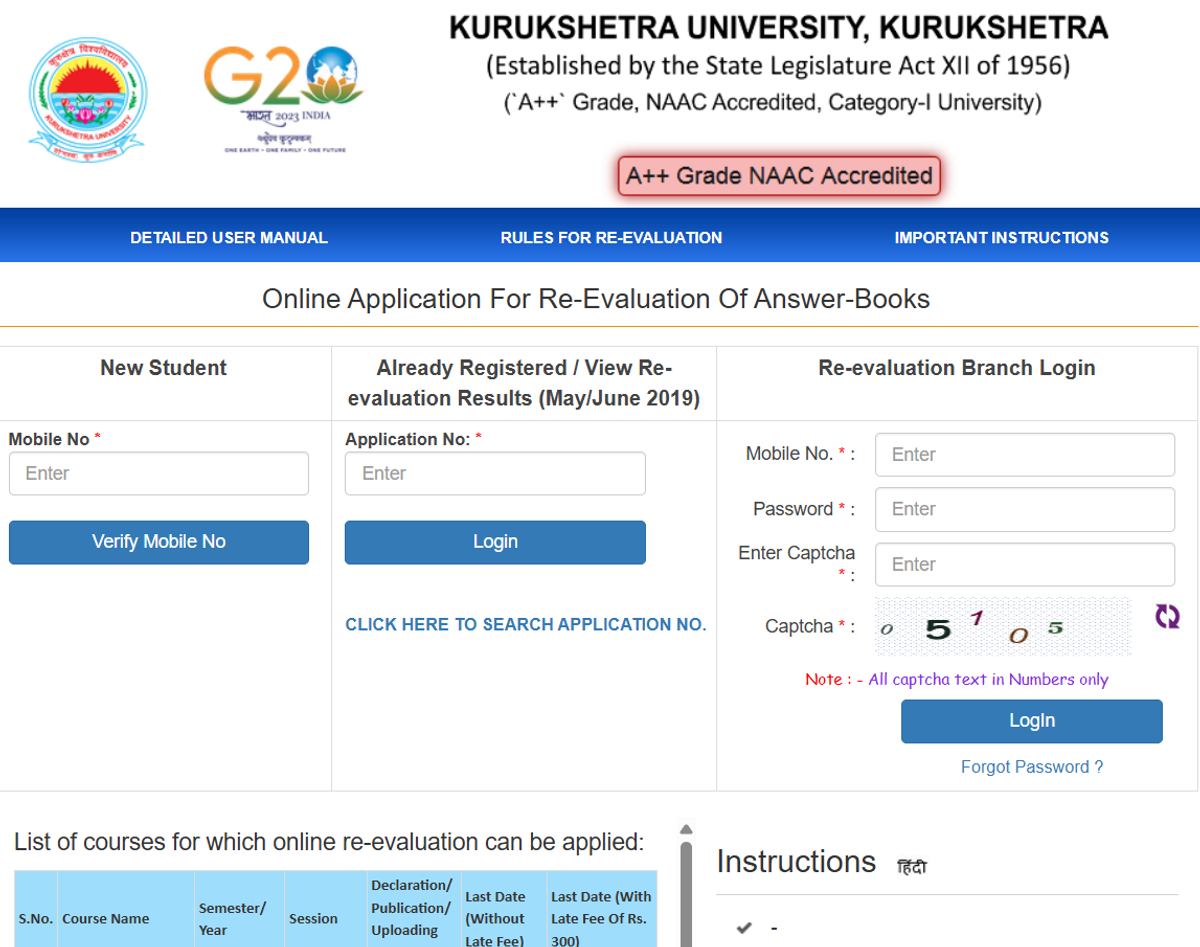Viewport: 1200px width, 947px height.
Task: Click Already Registered / View Re-evaluation Results heading
Action: [x=524, y=383]
